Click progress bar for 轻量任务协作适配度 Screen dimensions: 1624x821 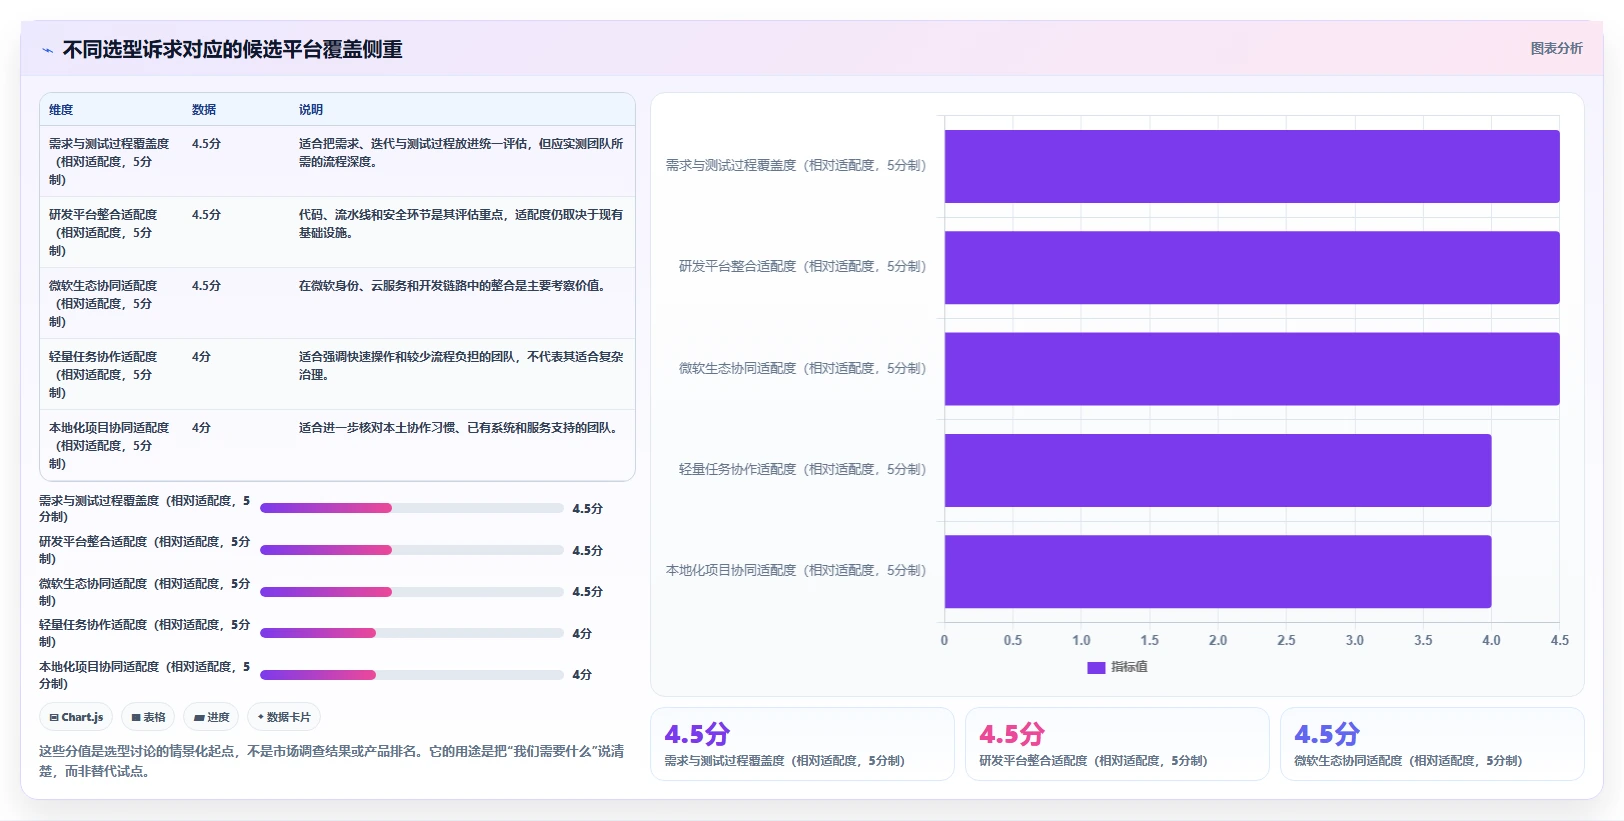pyautogui.click(x=411, y=633)
